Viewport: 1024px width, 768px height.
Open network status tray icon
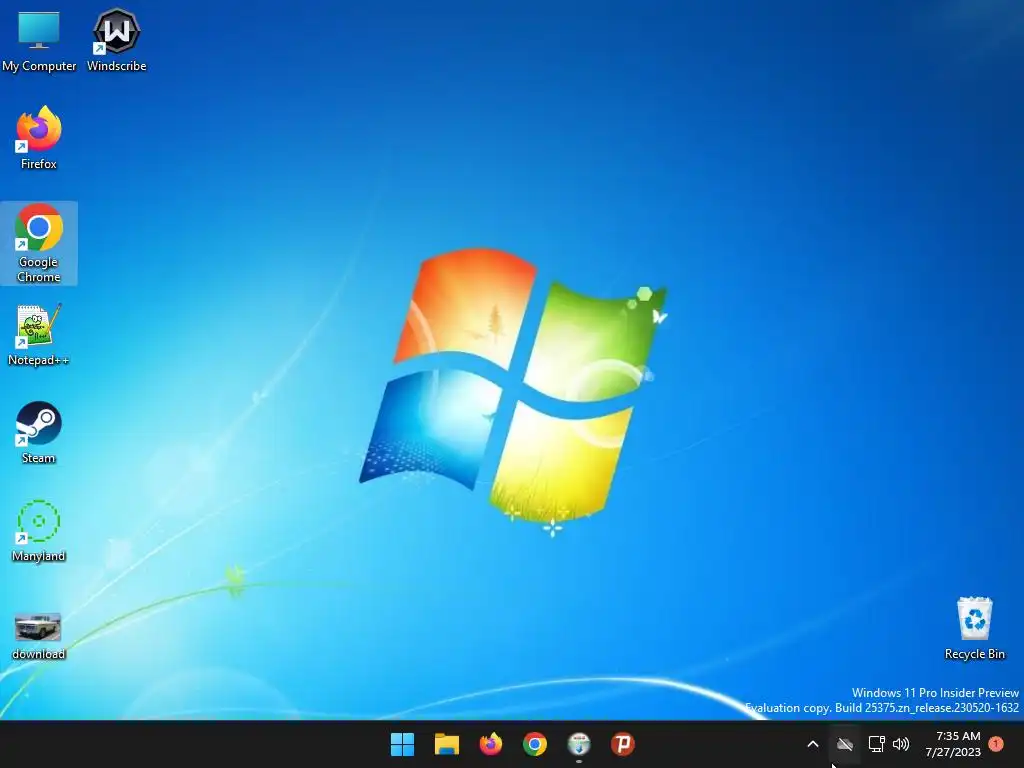[876, 744]
